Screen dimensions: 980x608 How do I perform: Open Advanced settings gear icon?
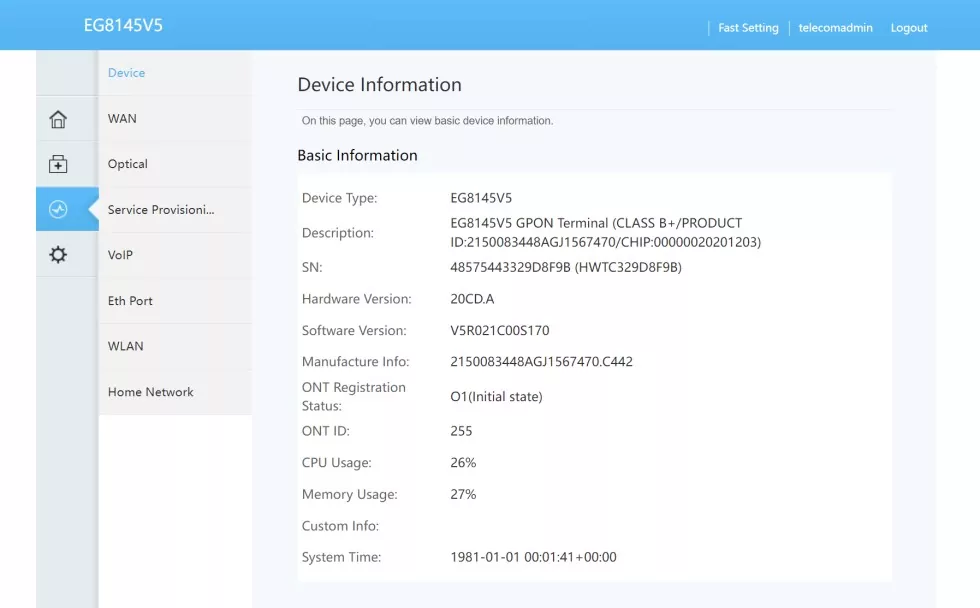[x=58, y=255]
